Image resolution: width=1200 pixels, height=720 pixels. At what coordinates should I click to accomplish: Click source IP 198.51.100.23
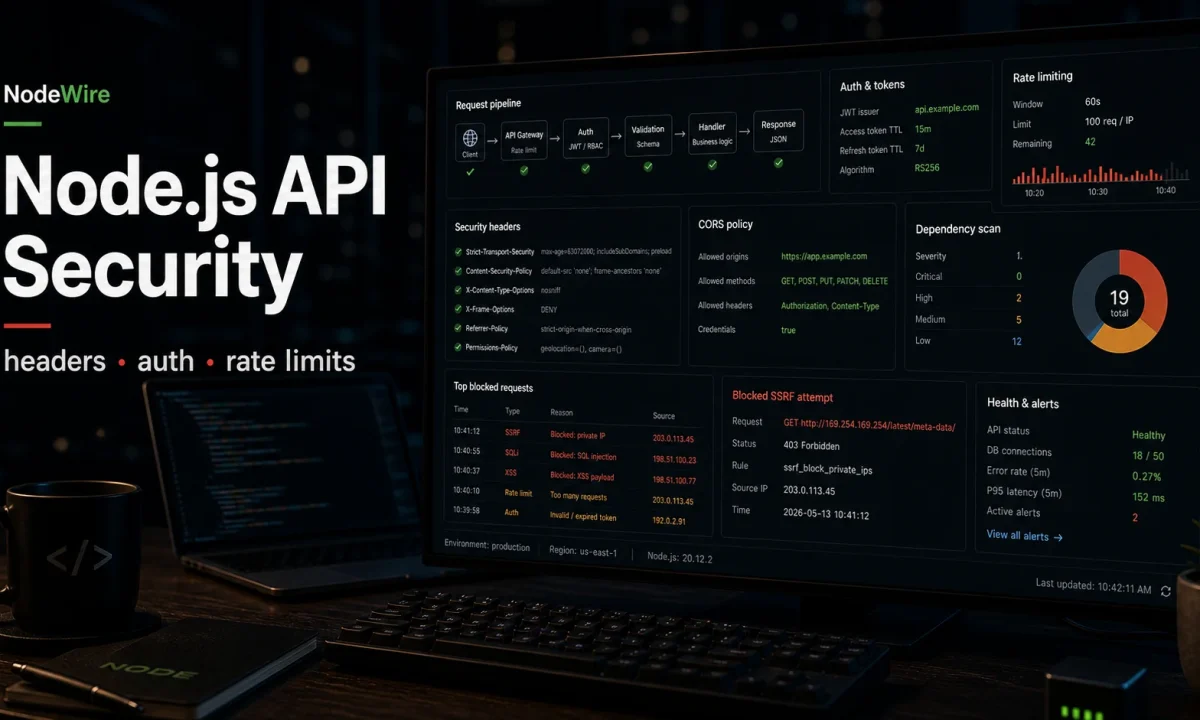(674, 460)
